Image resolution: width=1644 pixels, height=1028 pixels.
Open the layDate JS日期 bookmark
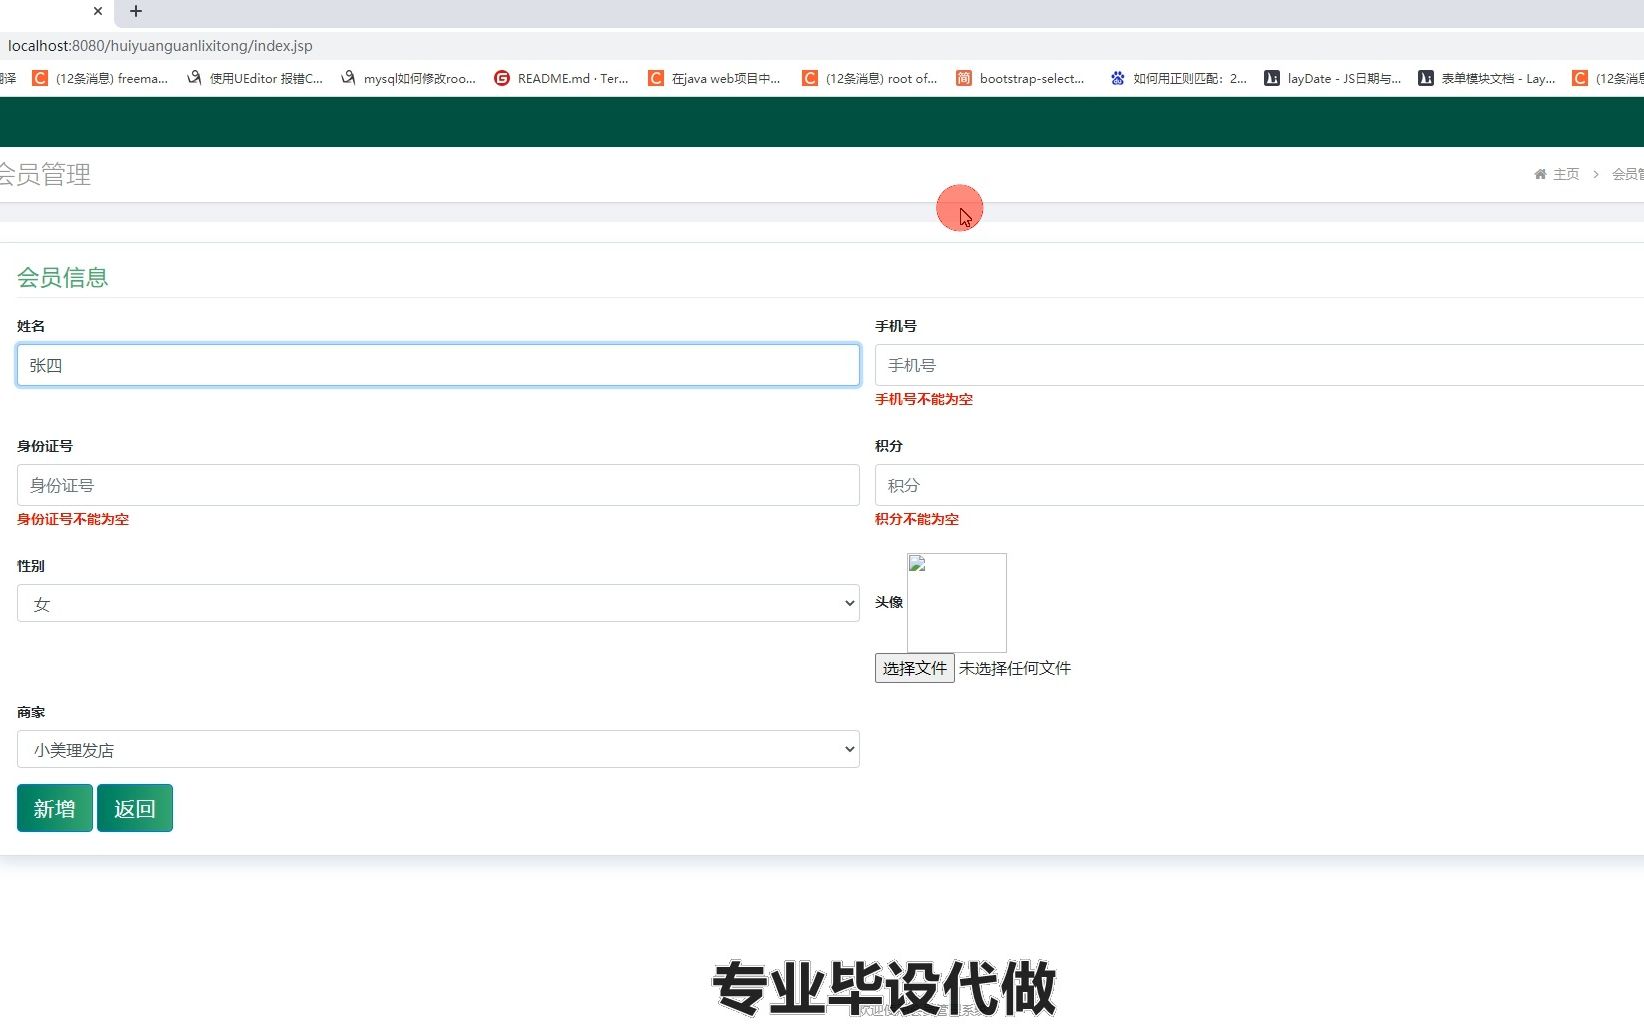(1333, 78)
